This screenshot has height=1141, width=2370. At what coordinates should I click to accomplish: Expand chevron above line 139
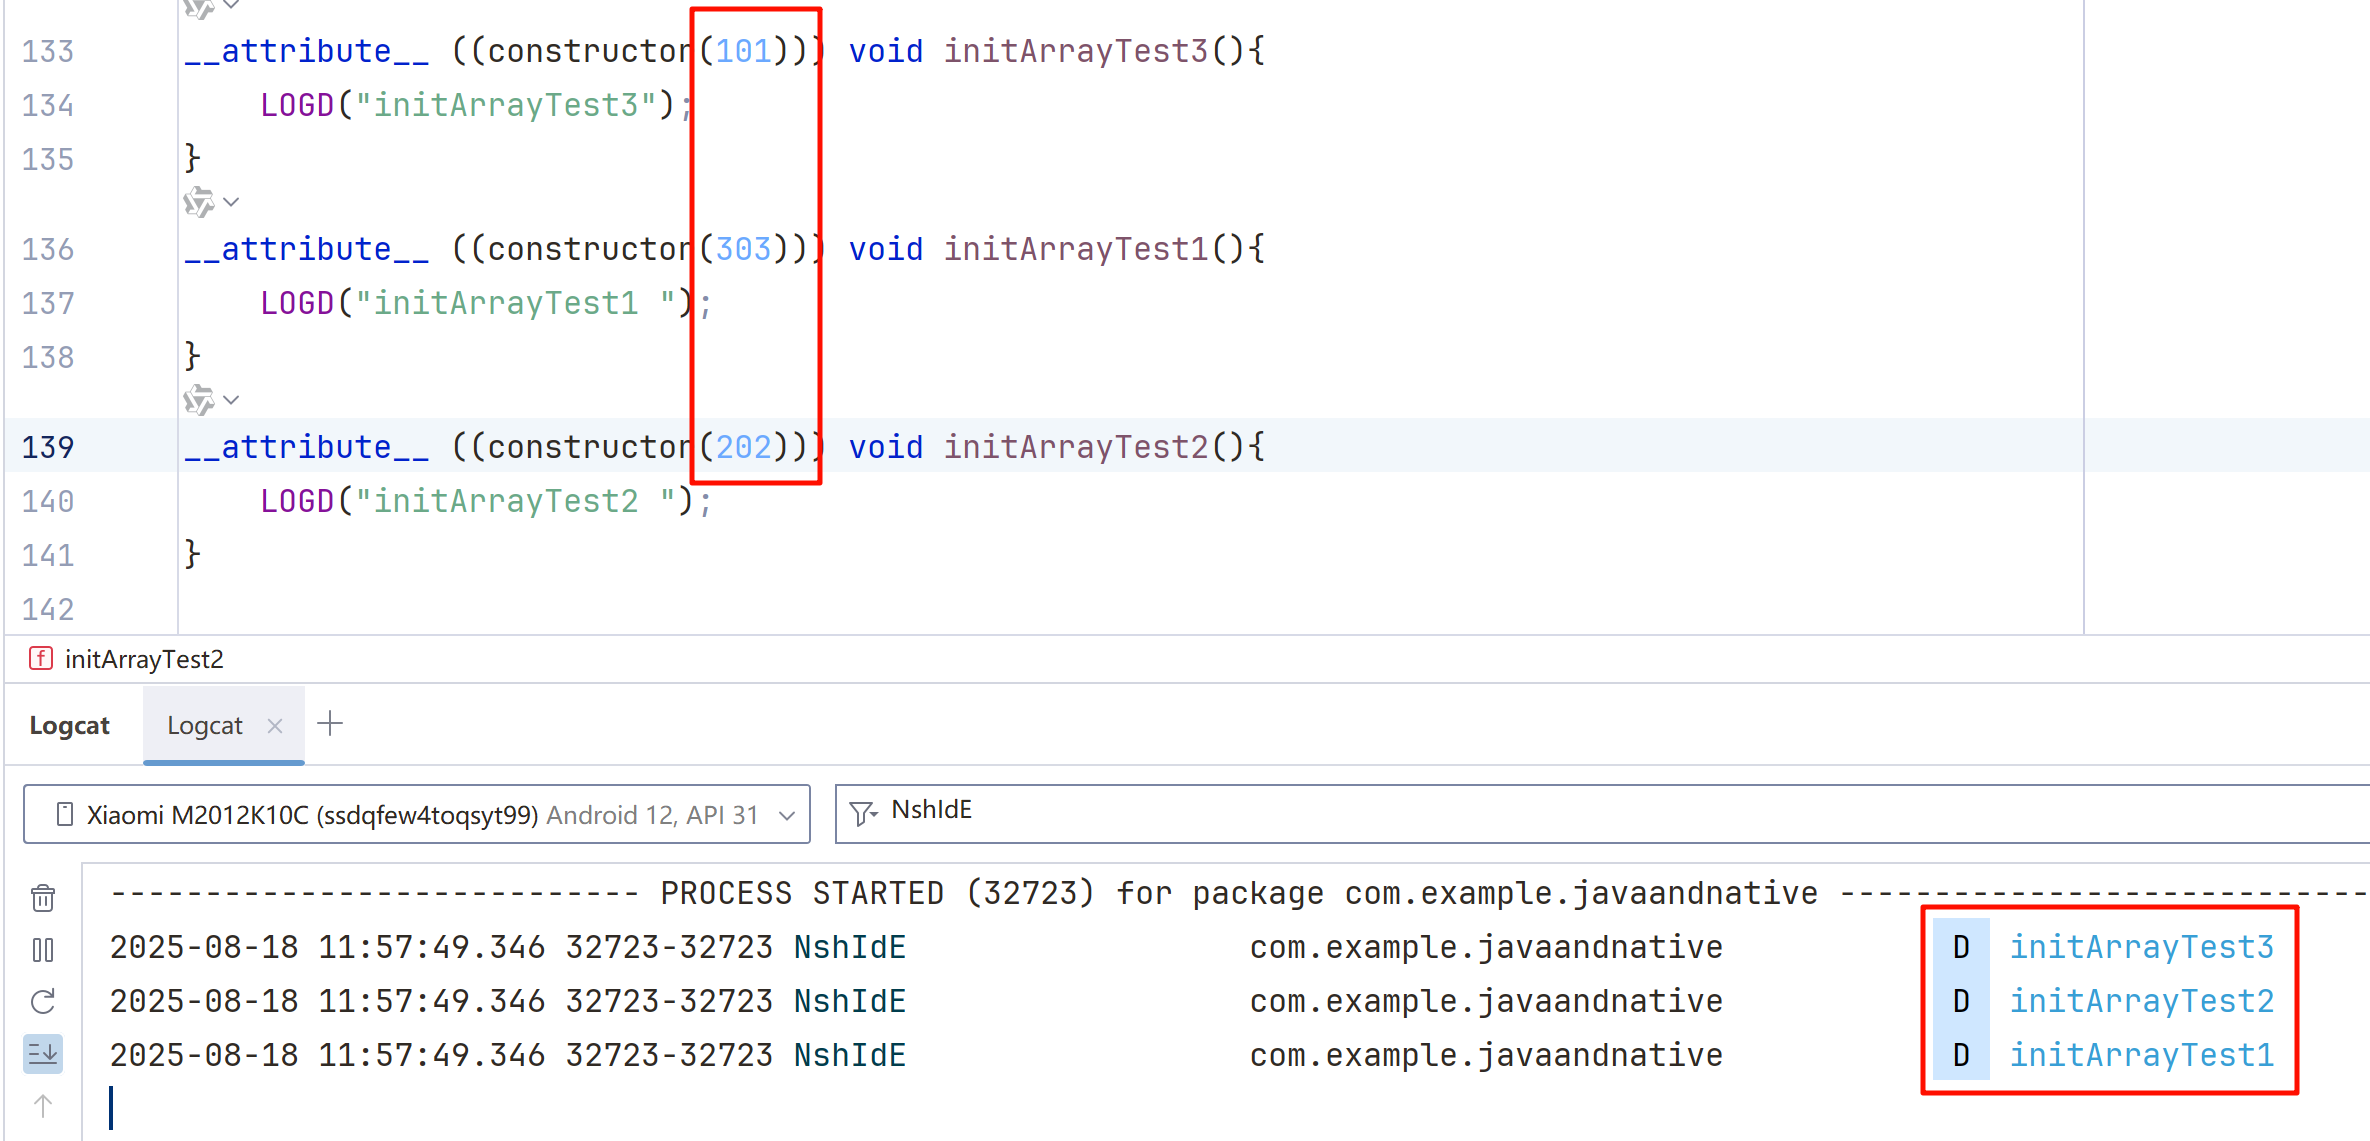tap(232, 400)
